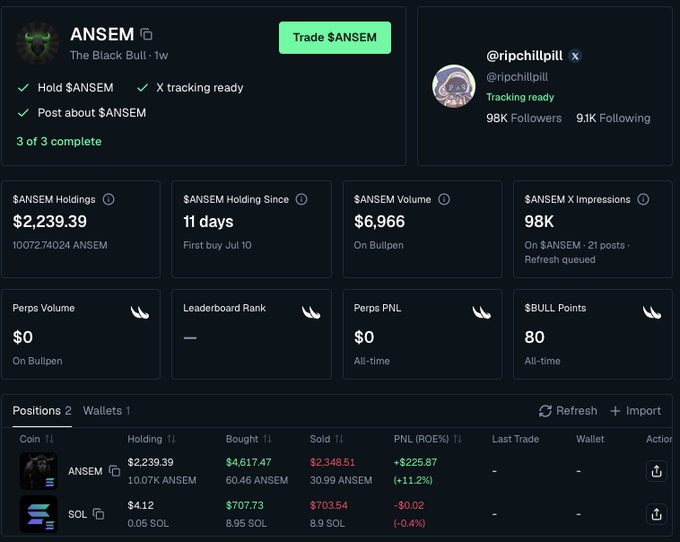Open the gray @ripchillpill handle link
This screenshot has width=680, height=542.
[517, 77]
